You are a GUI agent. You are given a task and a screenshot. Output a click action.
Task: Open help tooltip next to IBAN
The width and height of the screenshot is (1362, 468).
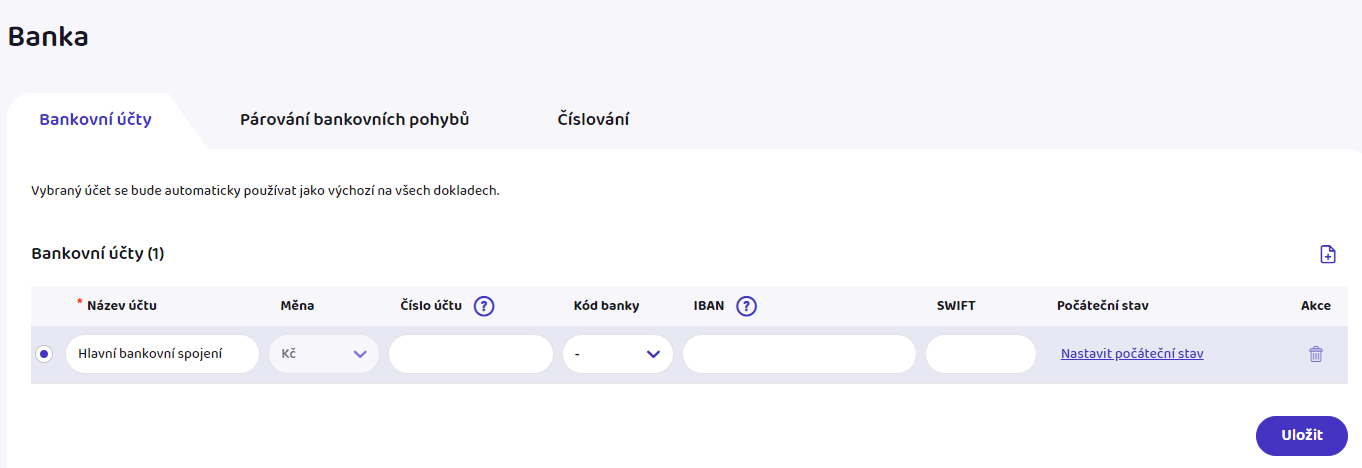(746, 306)
